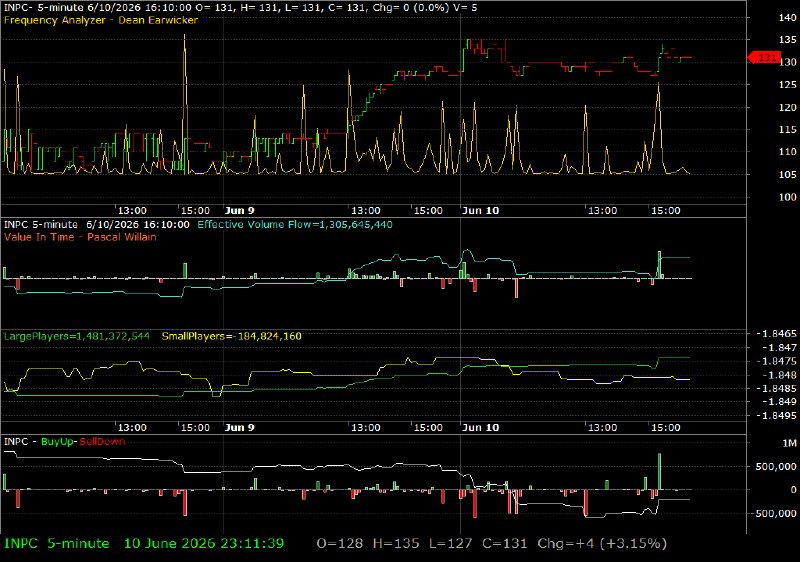The height and width of the screenshot is (562, 800).
Task: Click the O=128 status bar value
Action: [340, 544]
